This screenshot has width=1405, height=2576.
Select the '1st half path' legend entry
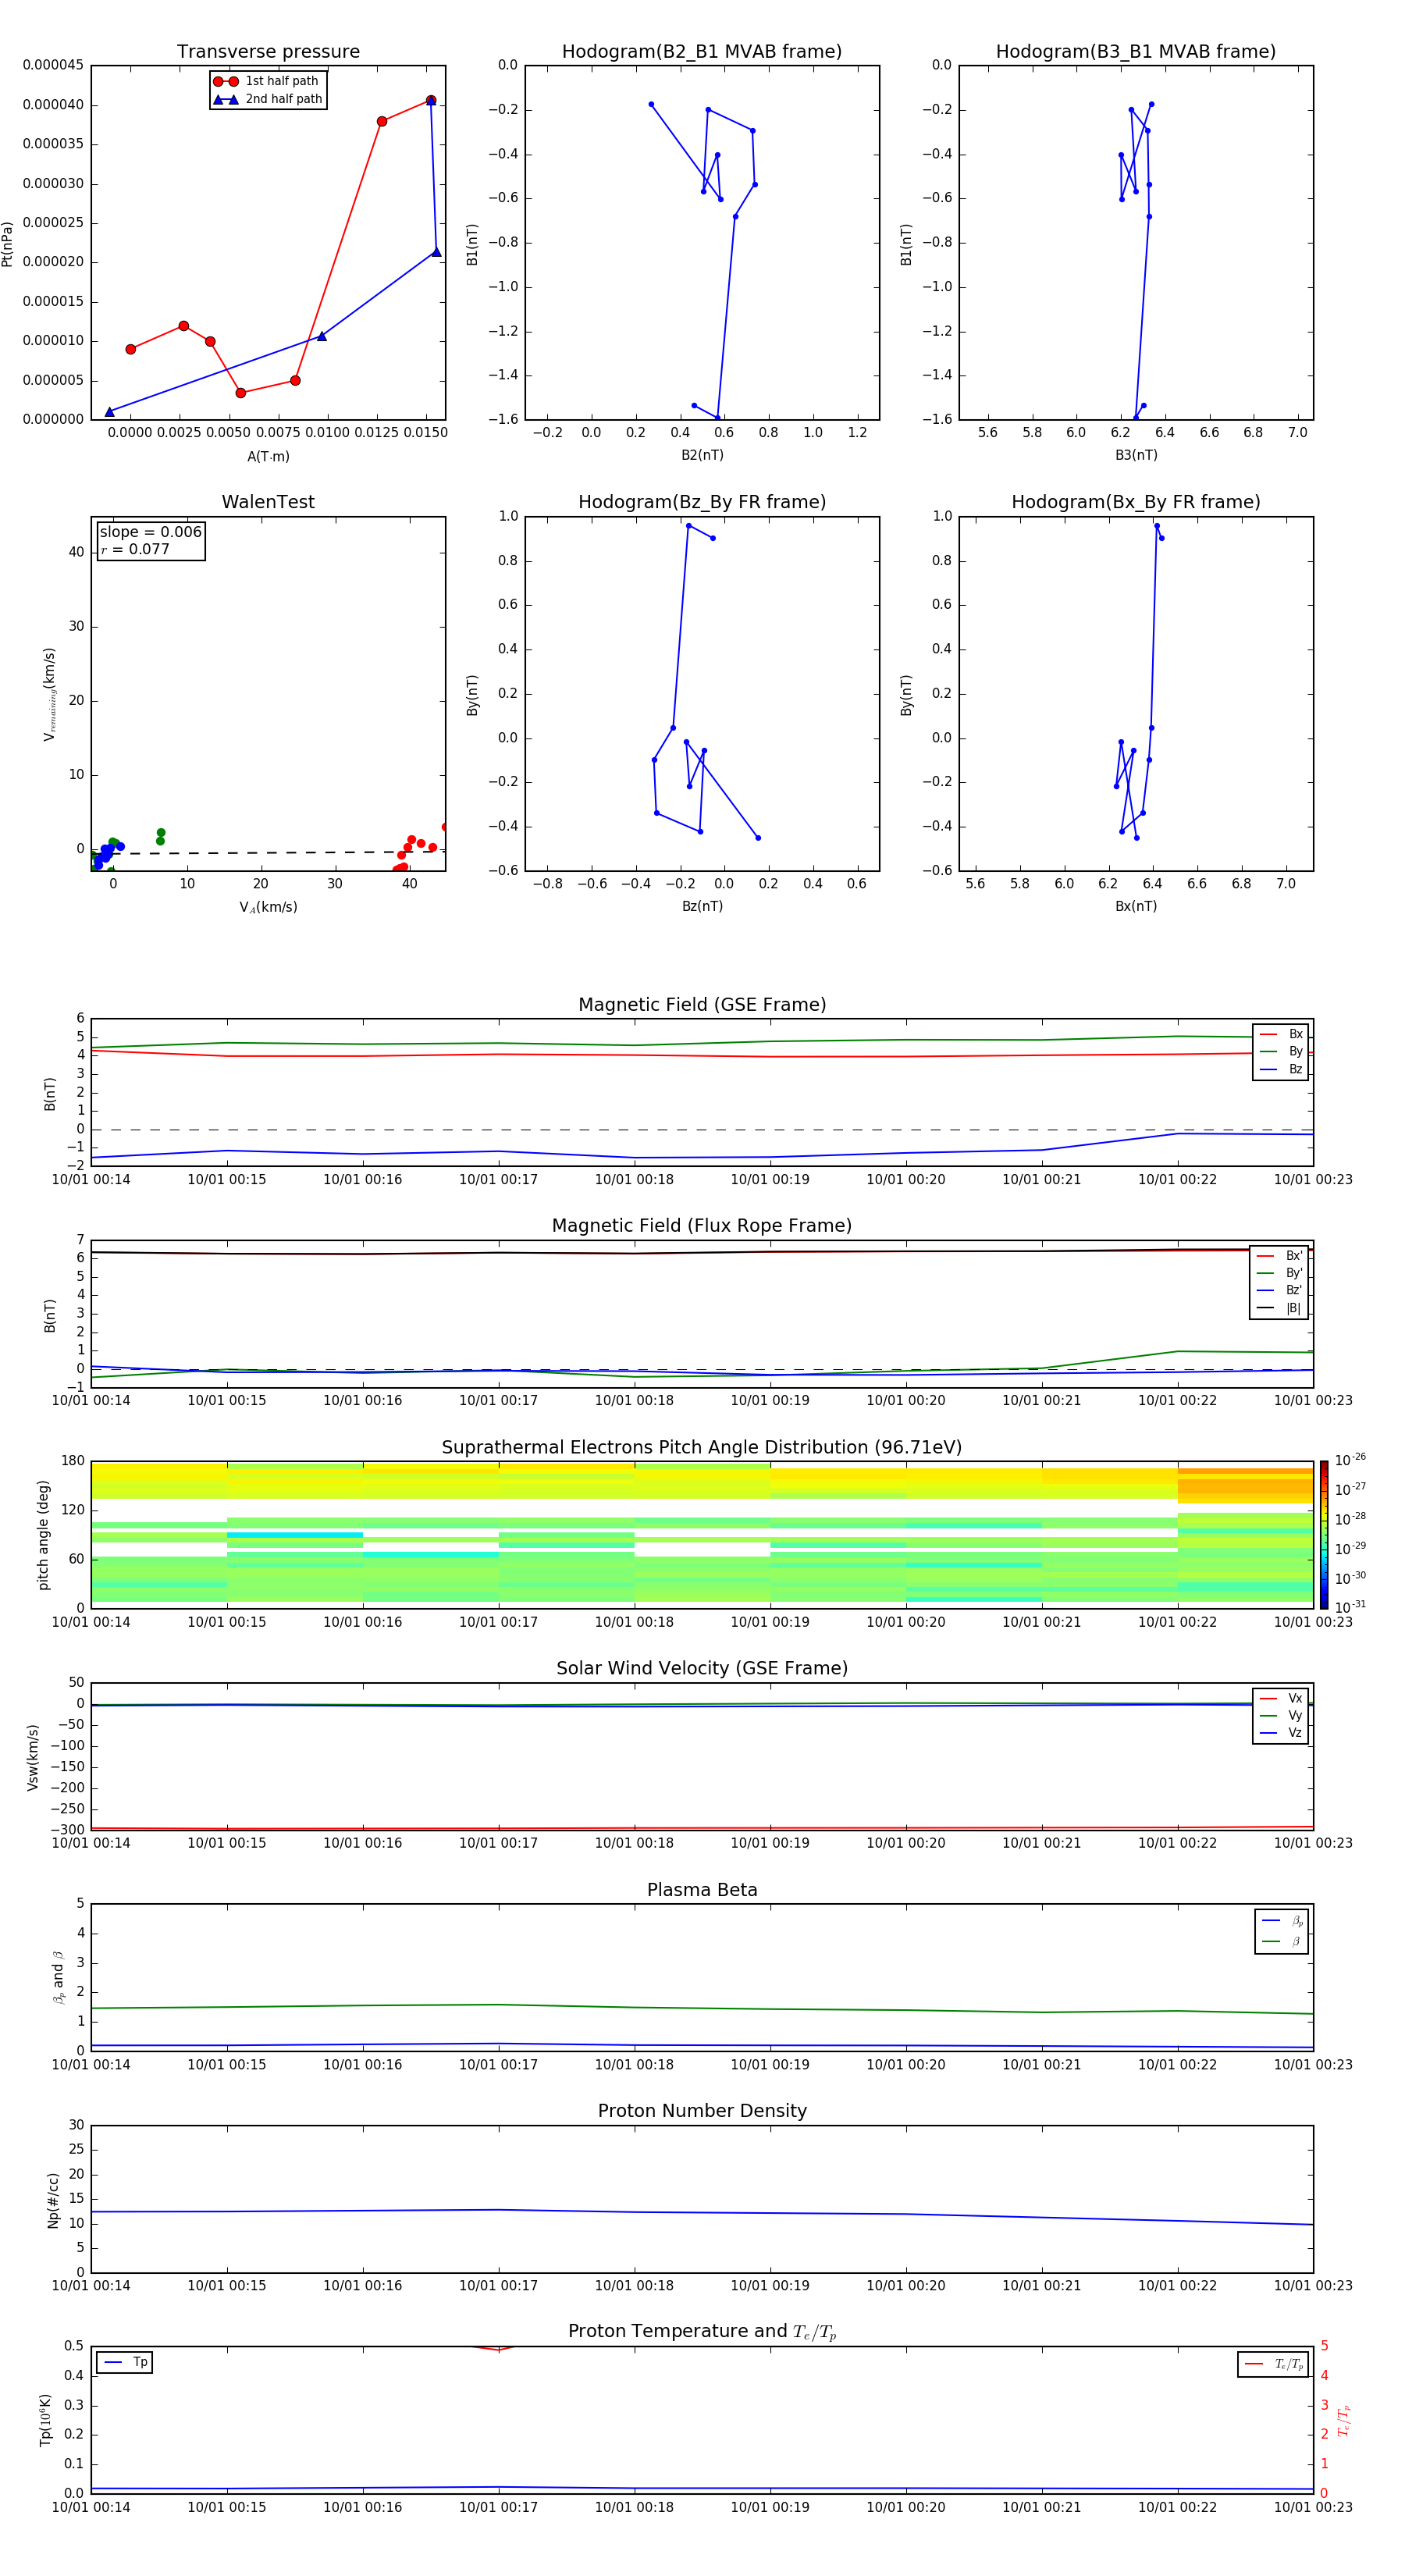267,81
